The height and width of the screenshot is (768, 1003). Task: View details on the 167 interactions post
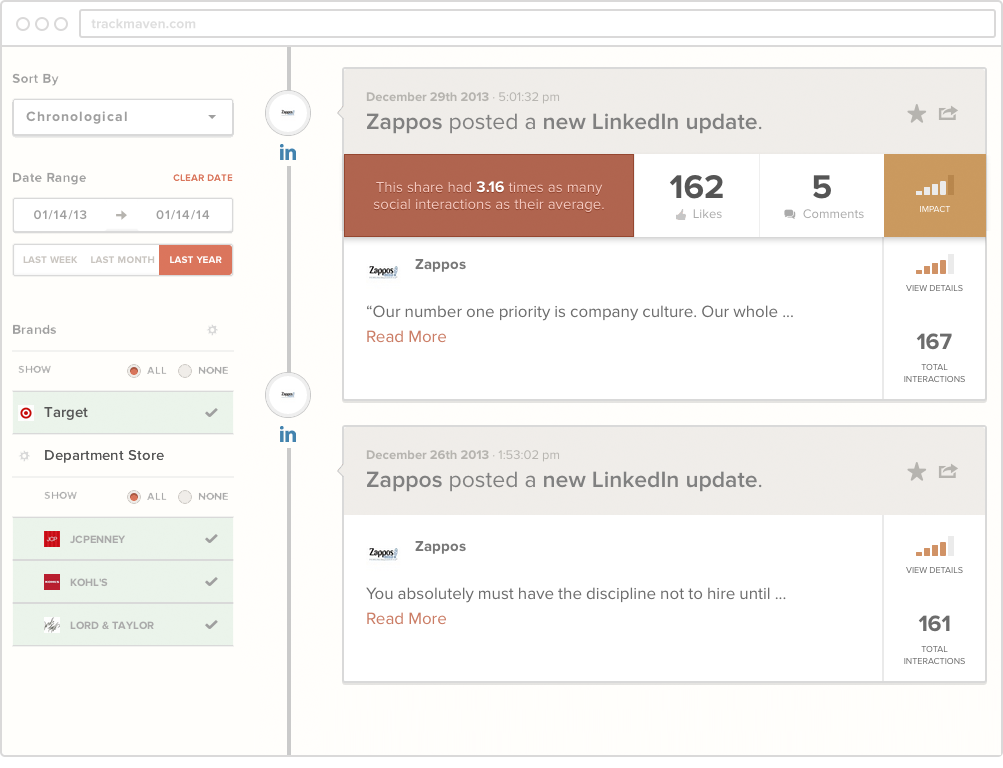tap(934, 274)
